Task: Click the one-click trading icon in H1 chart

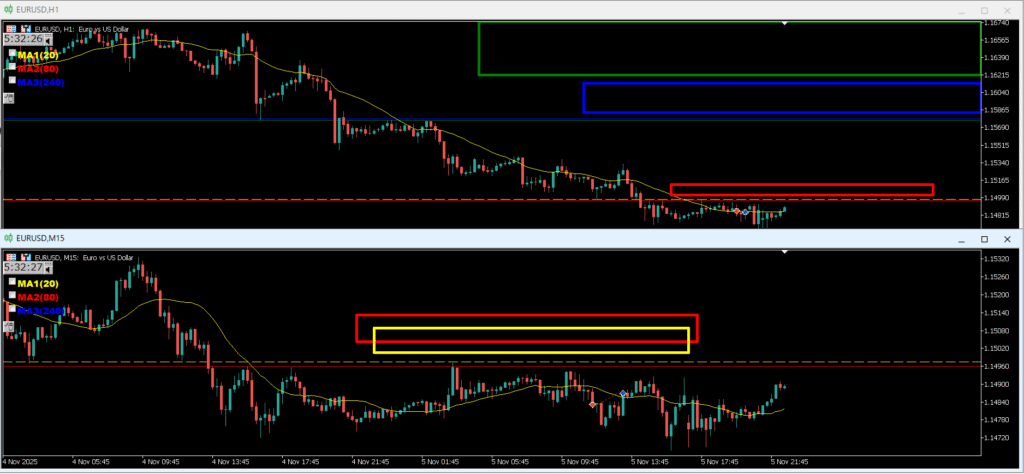Action: tap(24, 29)
